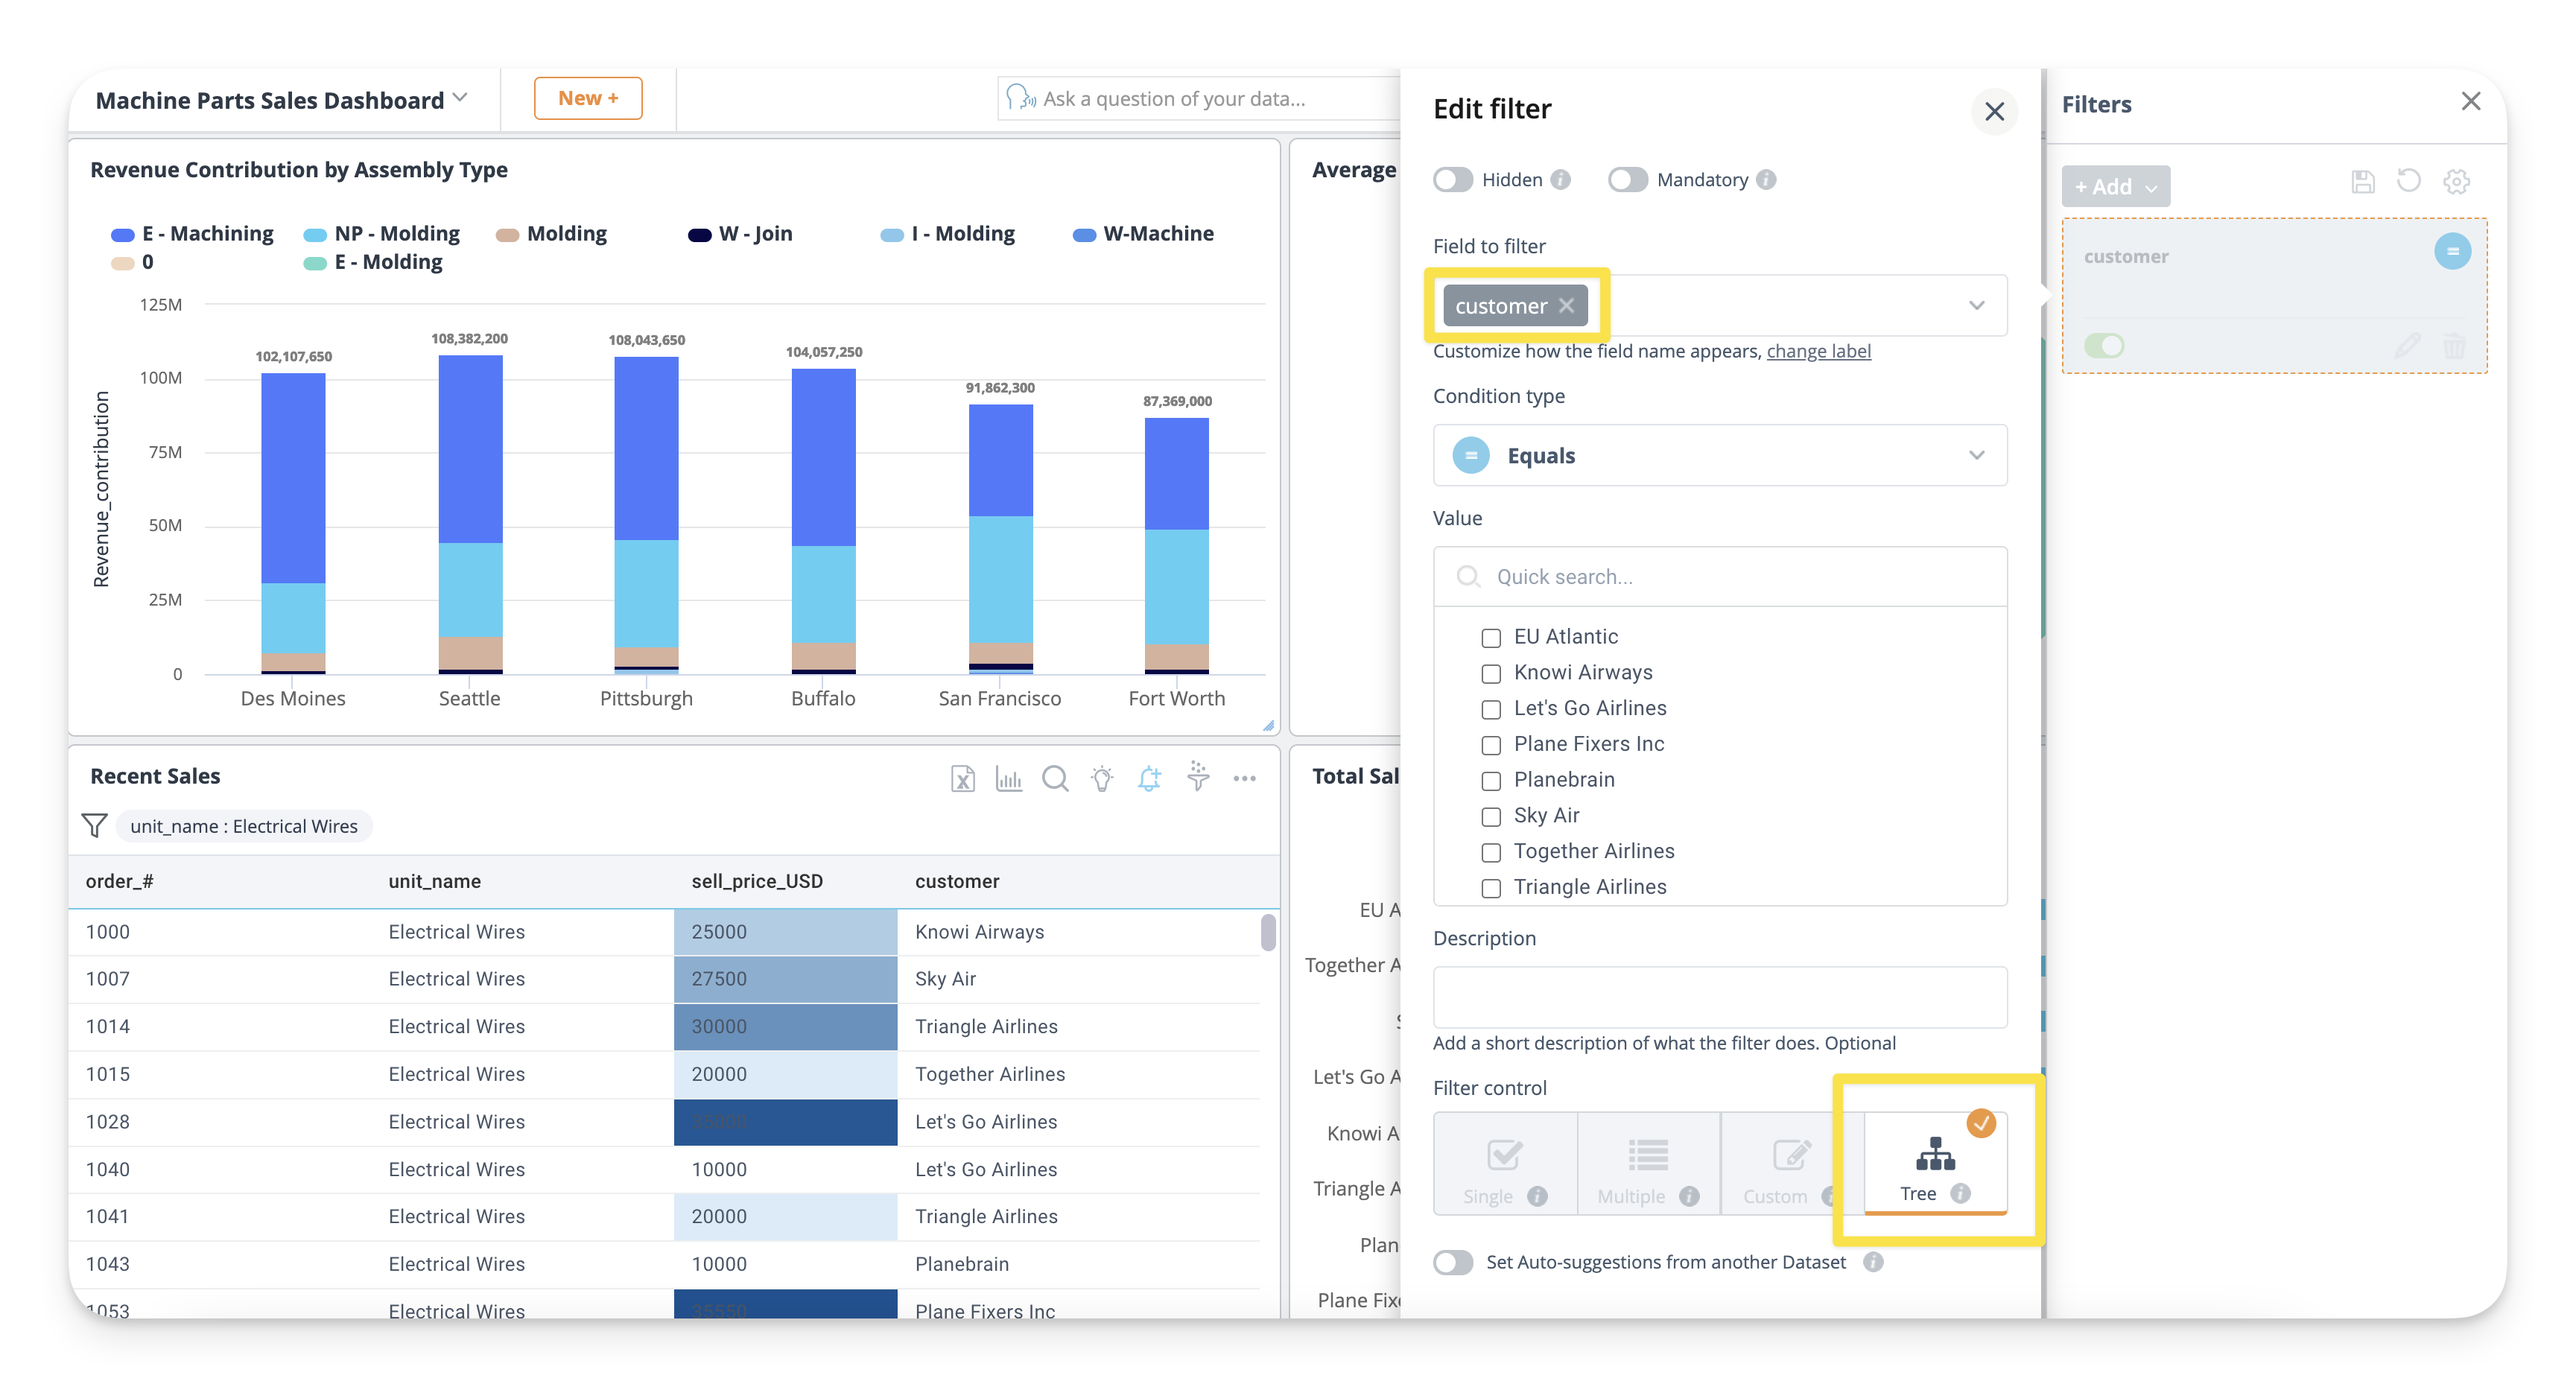This screenshot has height=1387, width=2576.
Task: Click the bar chart icon in Recent Sales
Action: tap(1008, 778)
